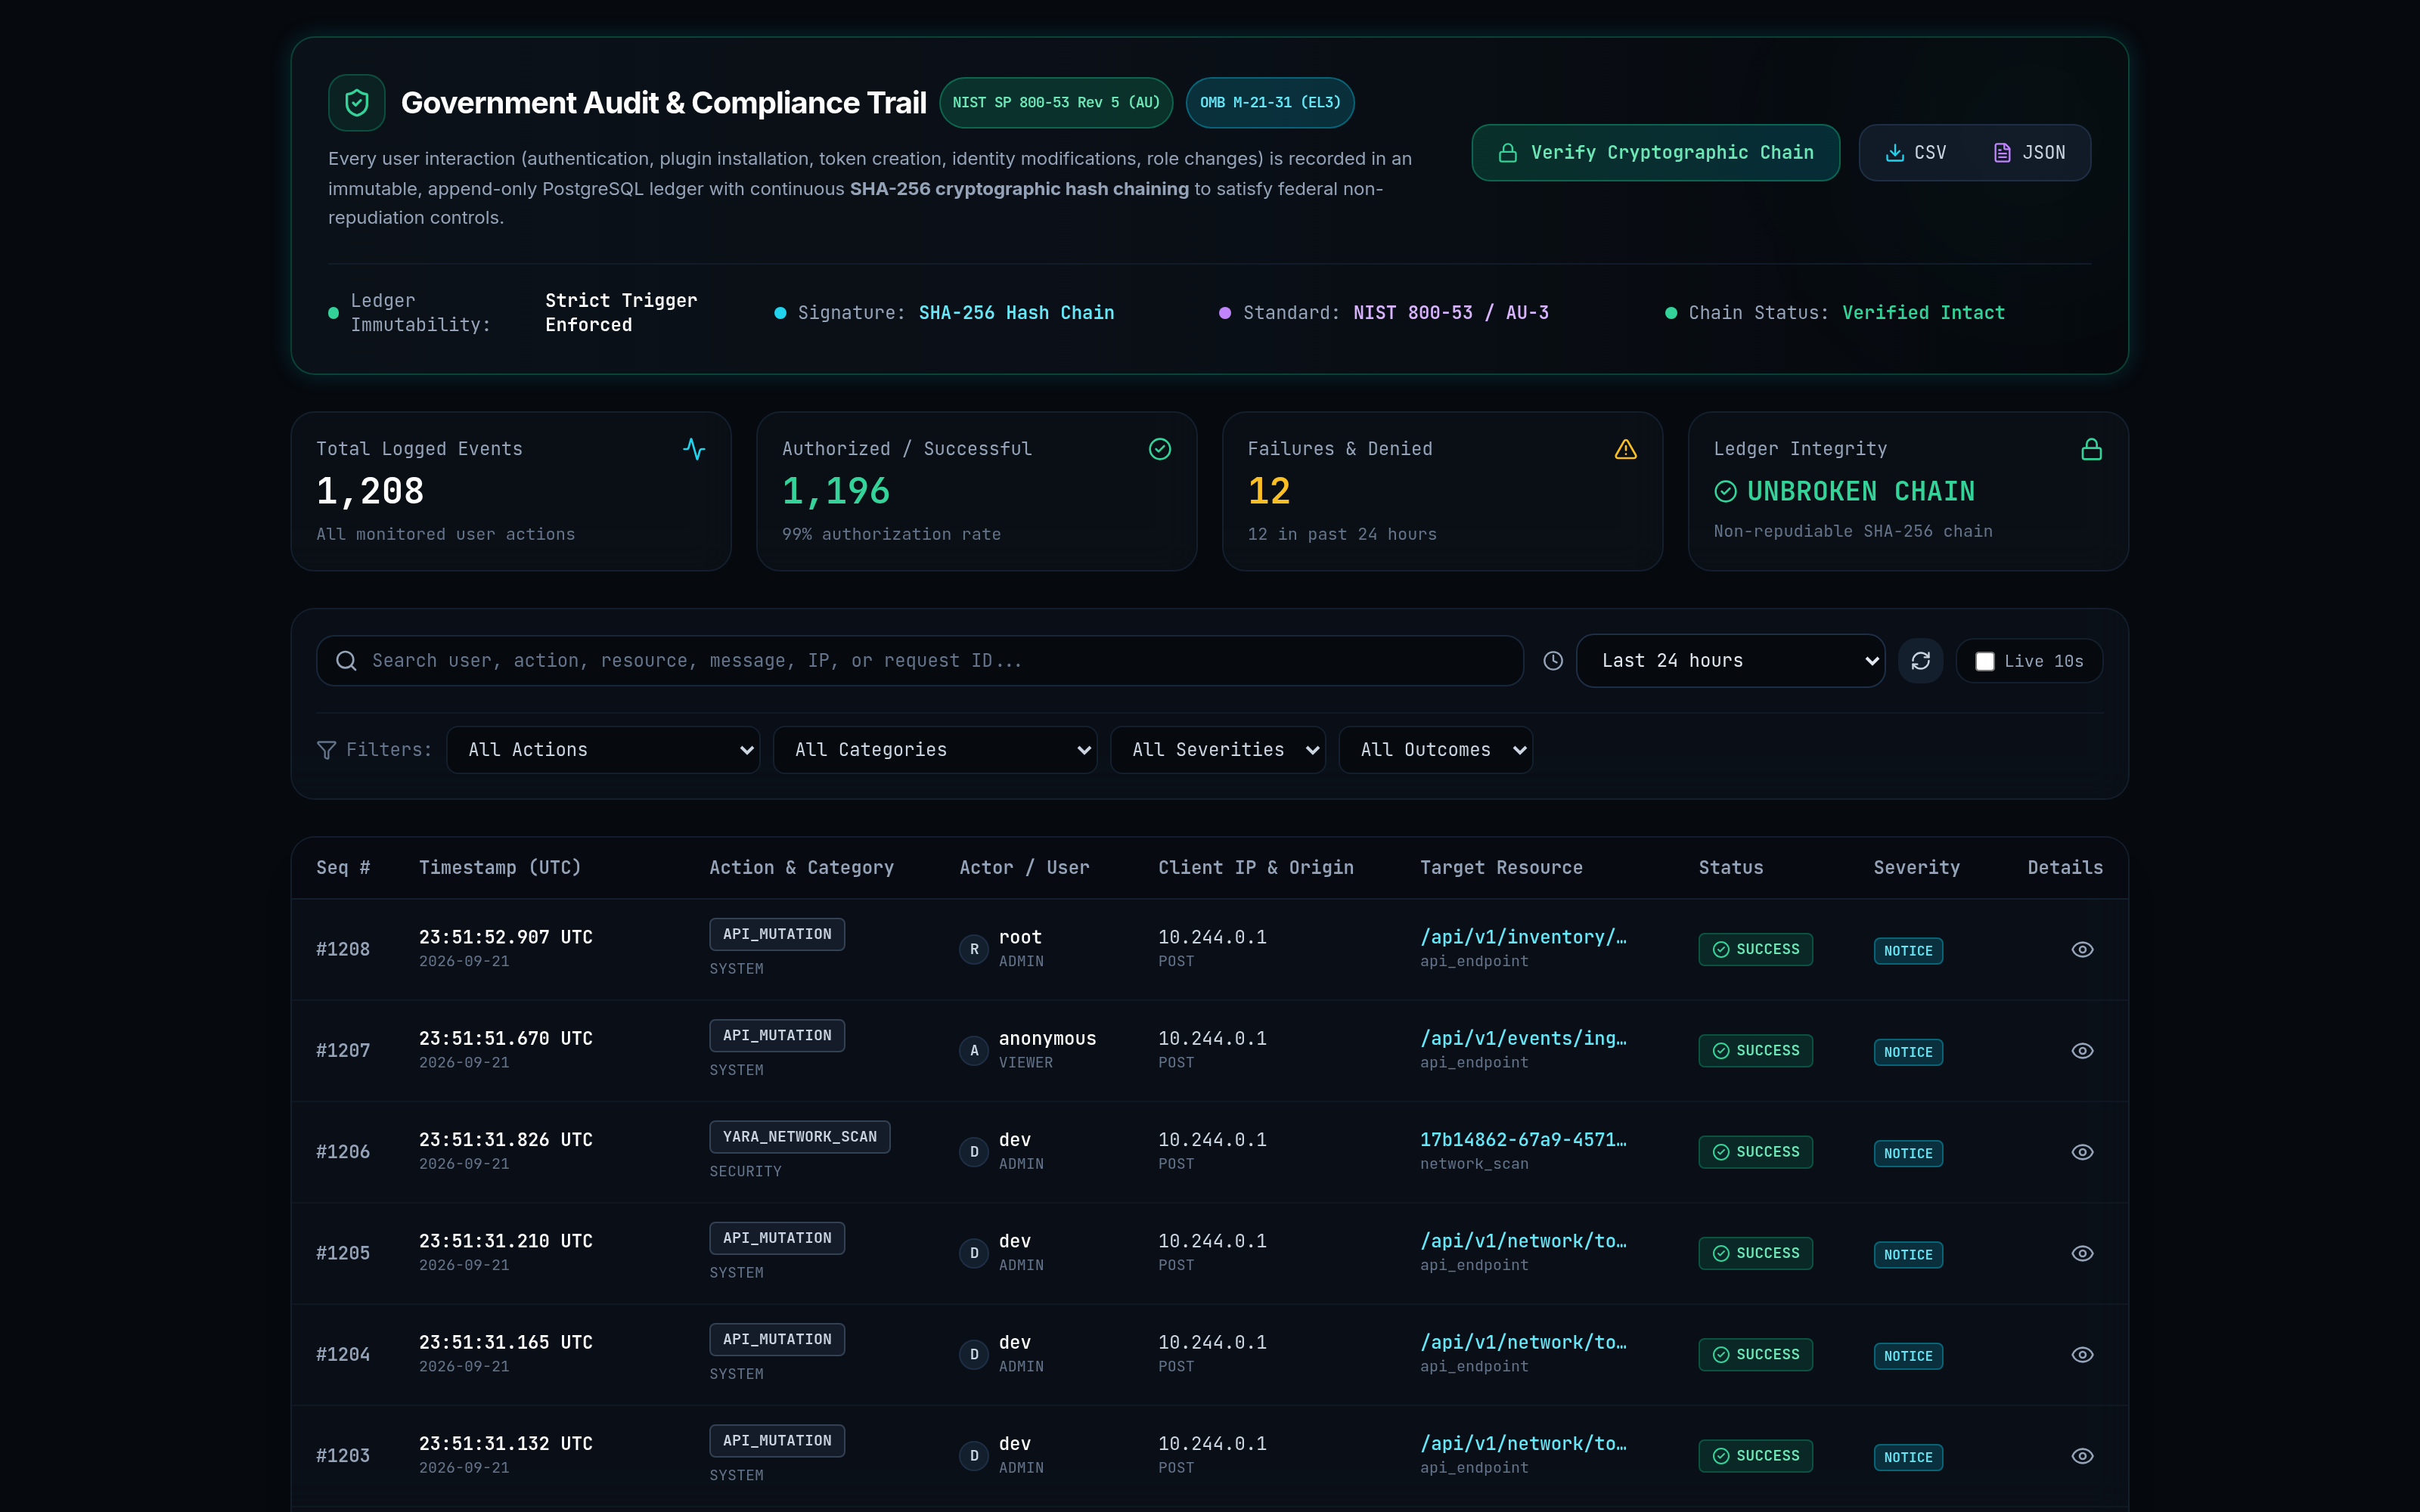
Task: Click the Client IP & Origin column header
Action: (1256, 868)
